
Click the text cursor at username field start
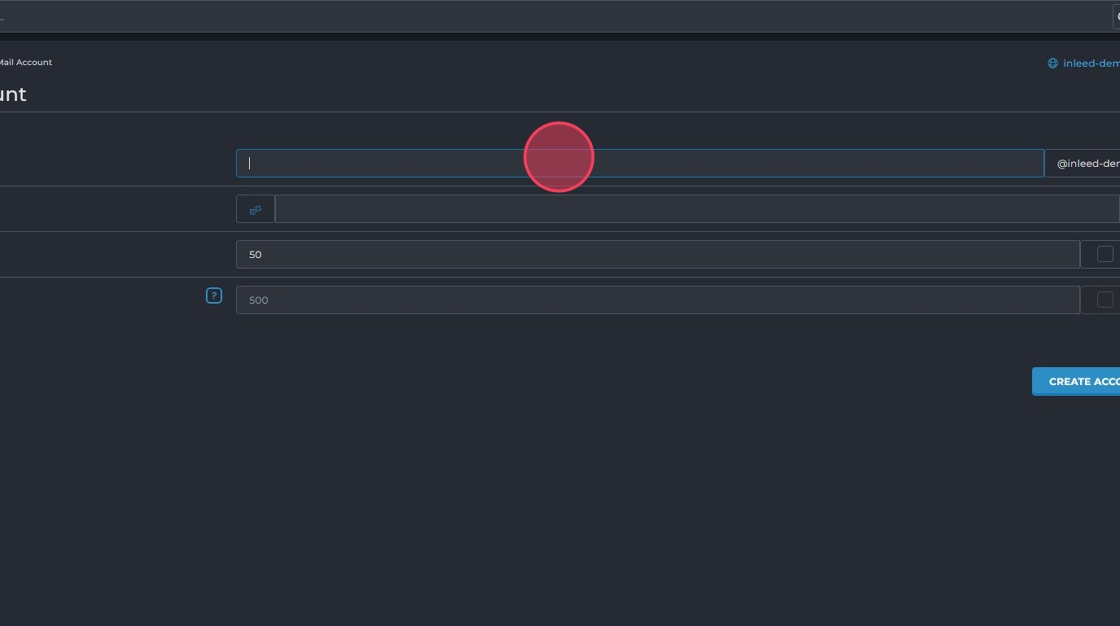250,163
